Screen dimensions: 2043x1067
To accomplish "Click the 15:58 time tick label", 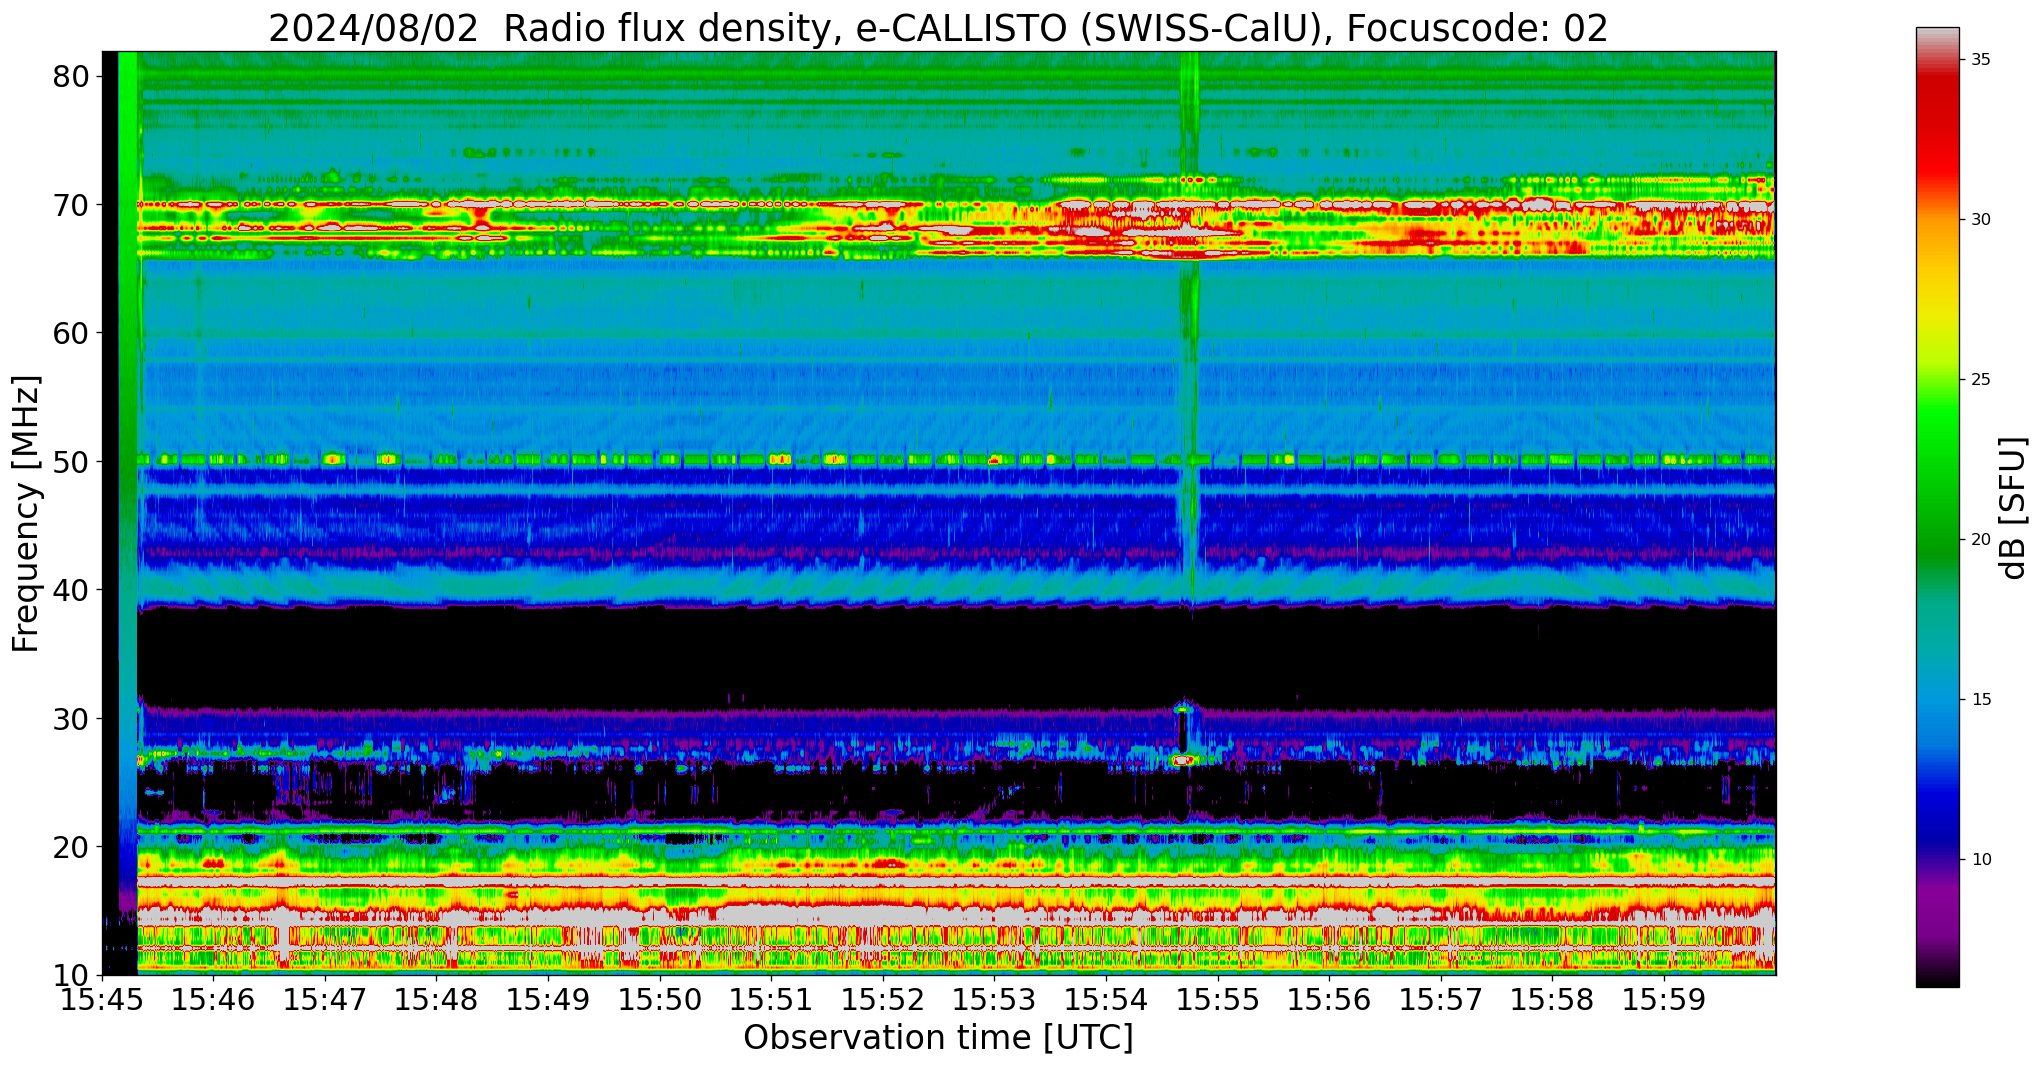I will pyautogui.click(x=1552, y=1000).
